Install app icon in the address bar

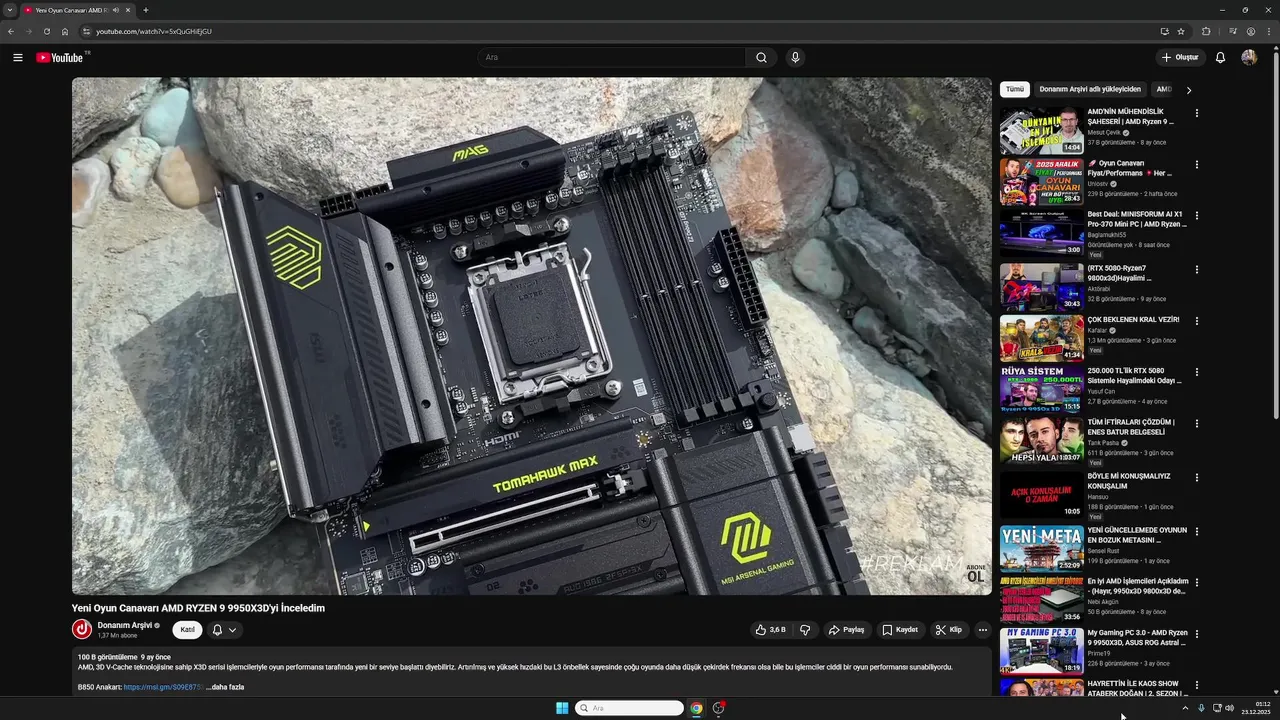click(x=1164, y=31)
